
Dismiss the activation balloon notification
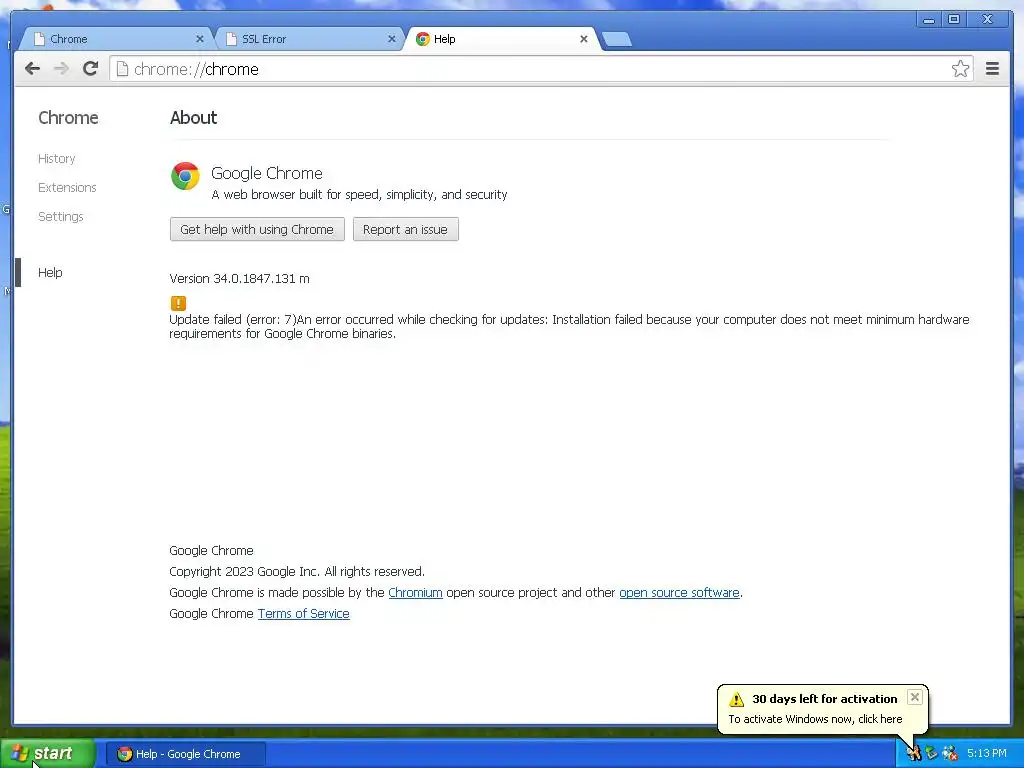tap(915, 697)
